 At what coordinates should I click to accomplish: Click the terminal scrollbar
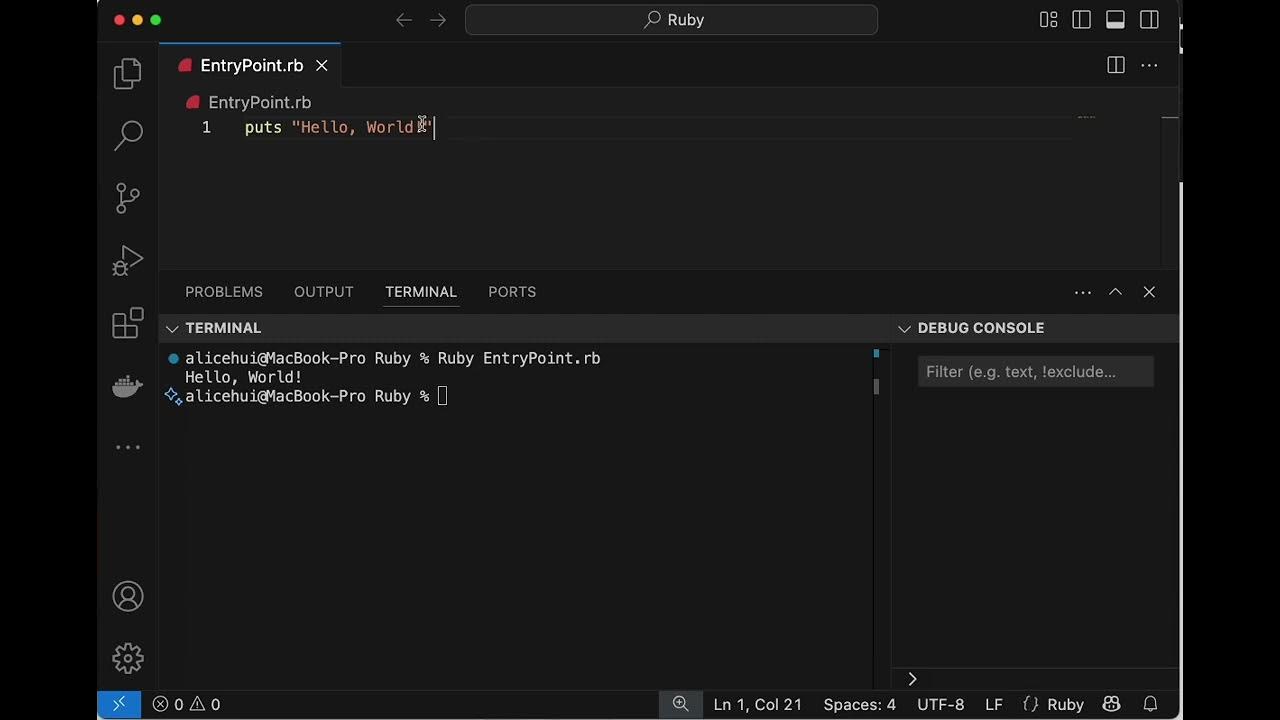pyautogui.click(x=876, y=386)
